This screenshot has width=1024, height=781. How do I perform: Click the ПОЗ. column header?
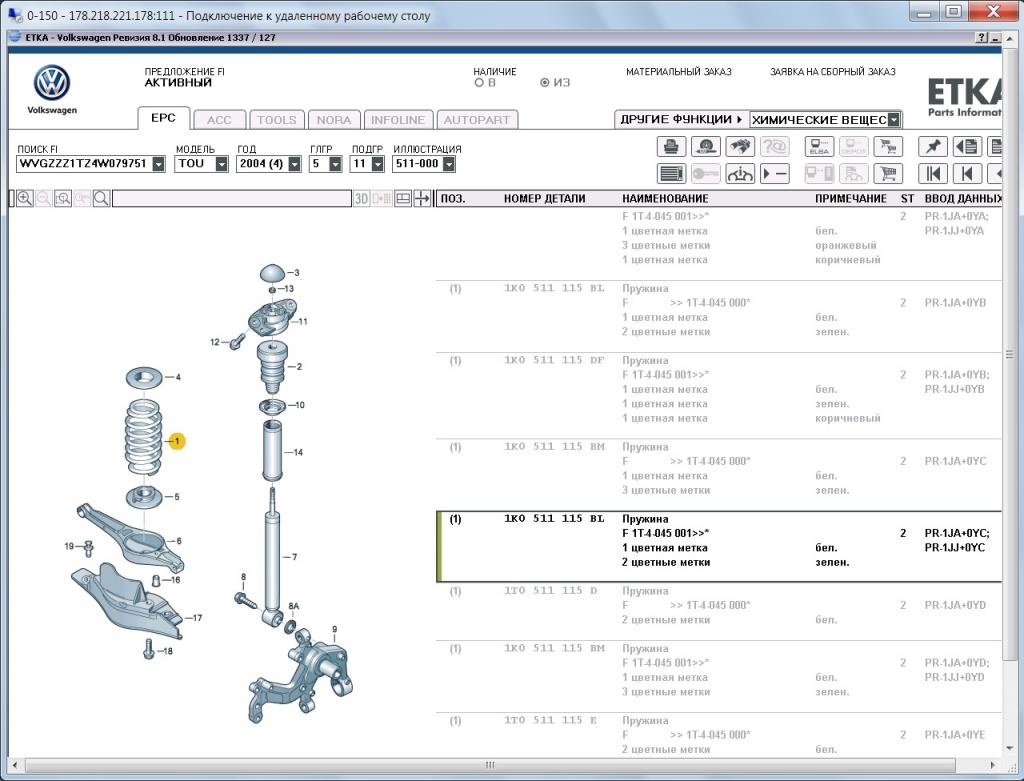point(453,199)
